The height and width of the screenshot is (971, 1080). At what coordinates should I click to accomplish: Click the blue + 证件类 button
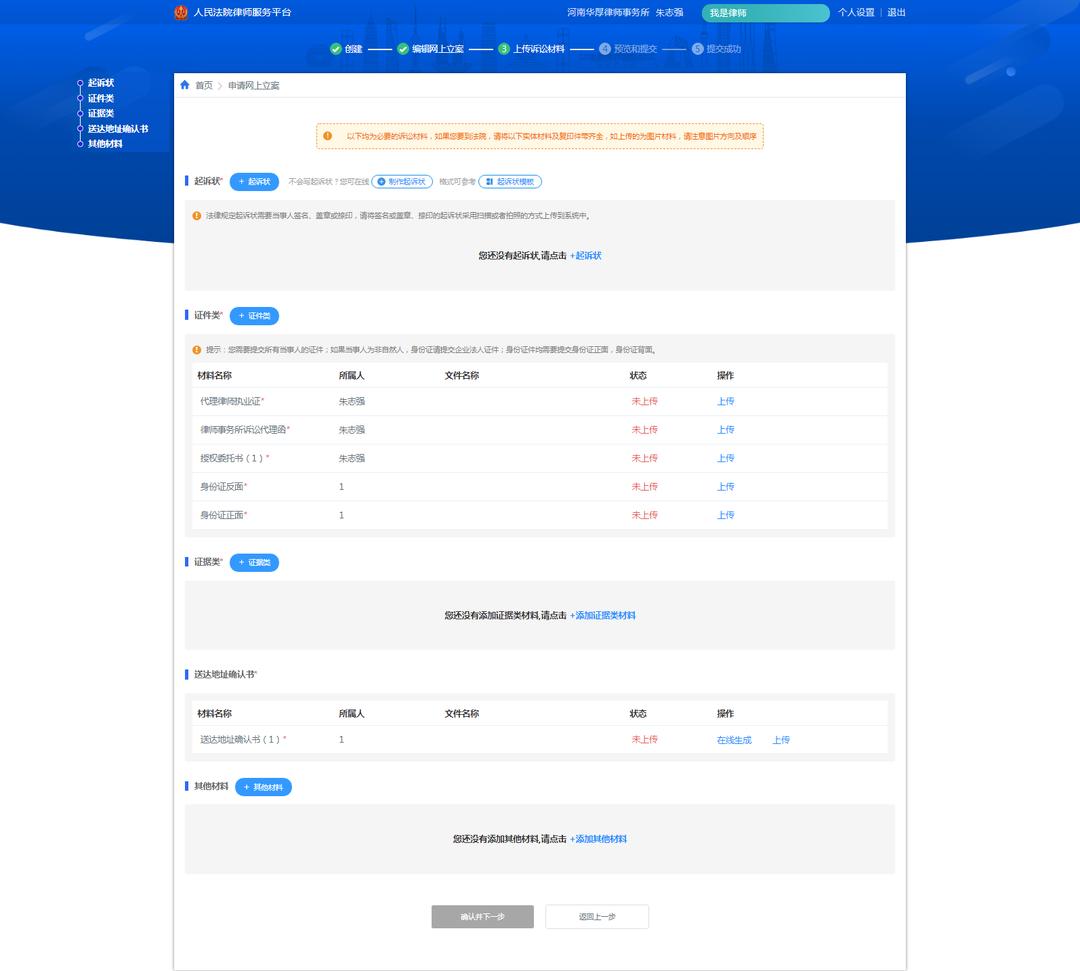tap(254, 316)
